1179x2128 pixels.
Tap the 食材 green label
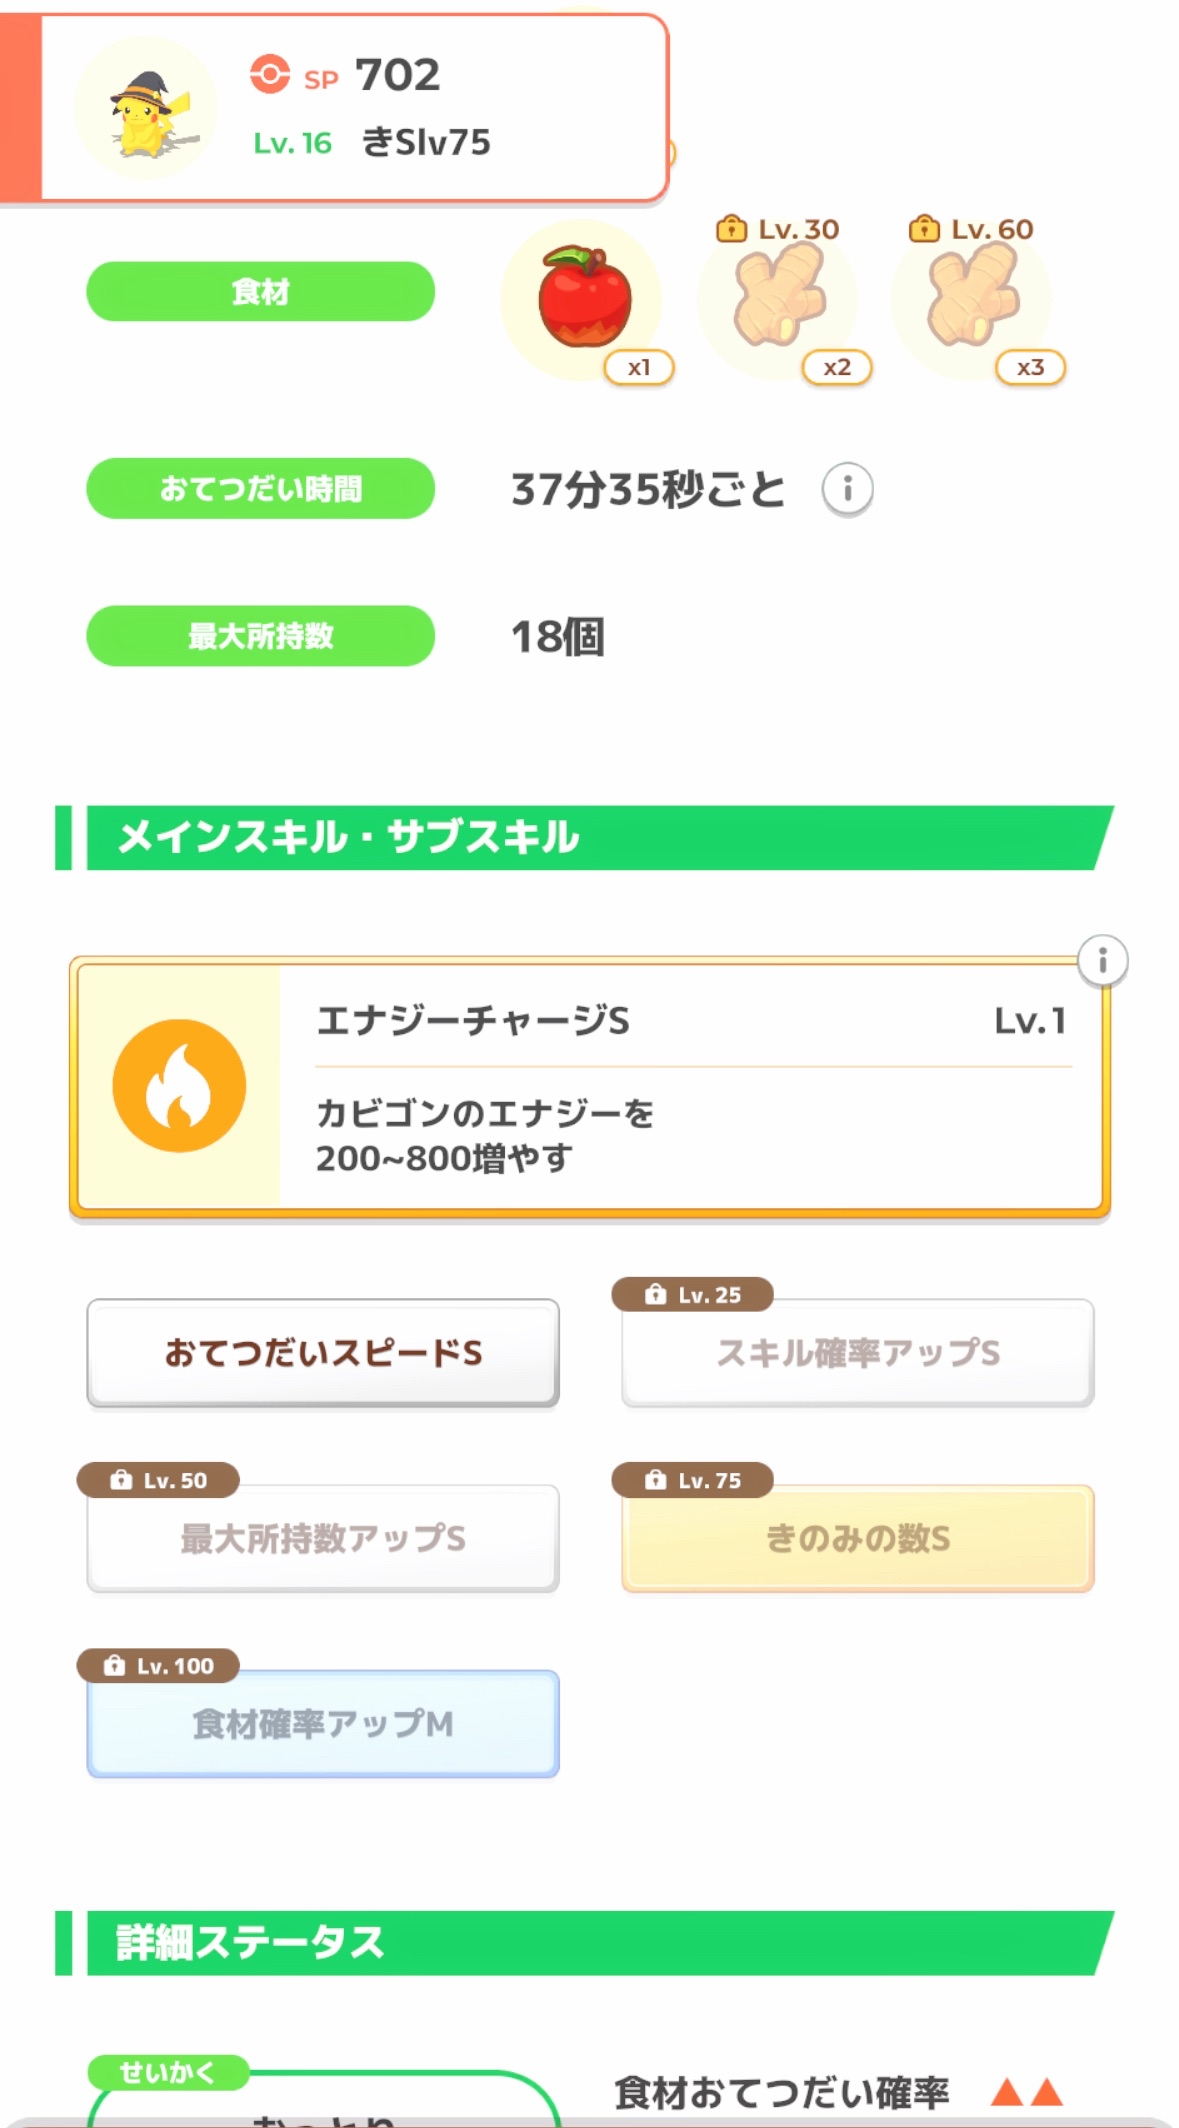(260, 292)
